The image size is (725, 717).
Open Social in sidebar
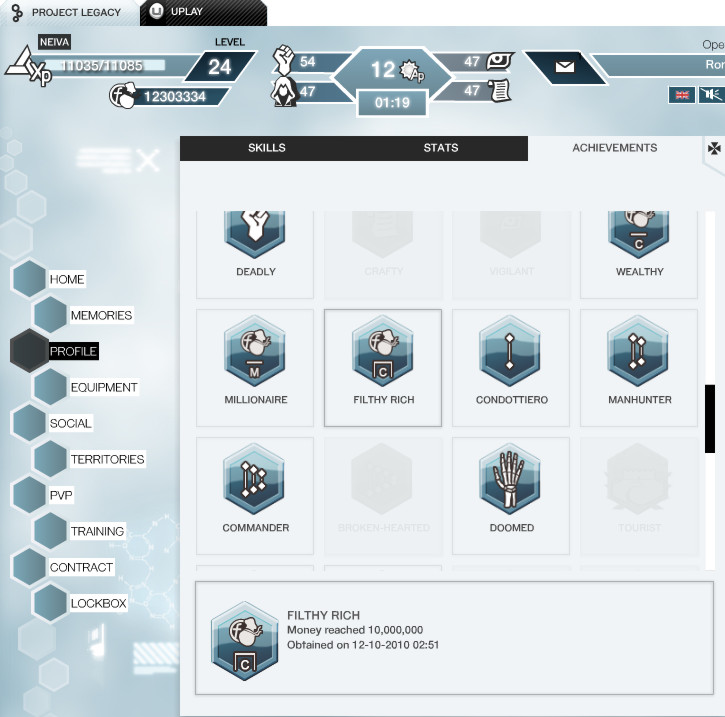click(71, 423)
